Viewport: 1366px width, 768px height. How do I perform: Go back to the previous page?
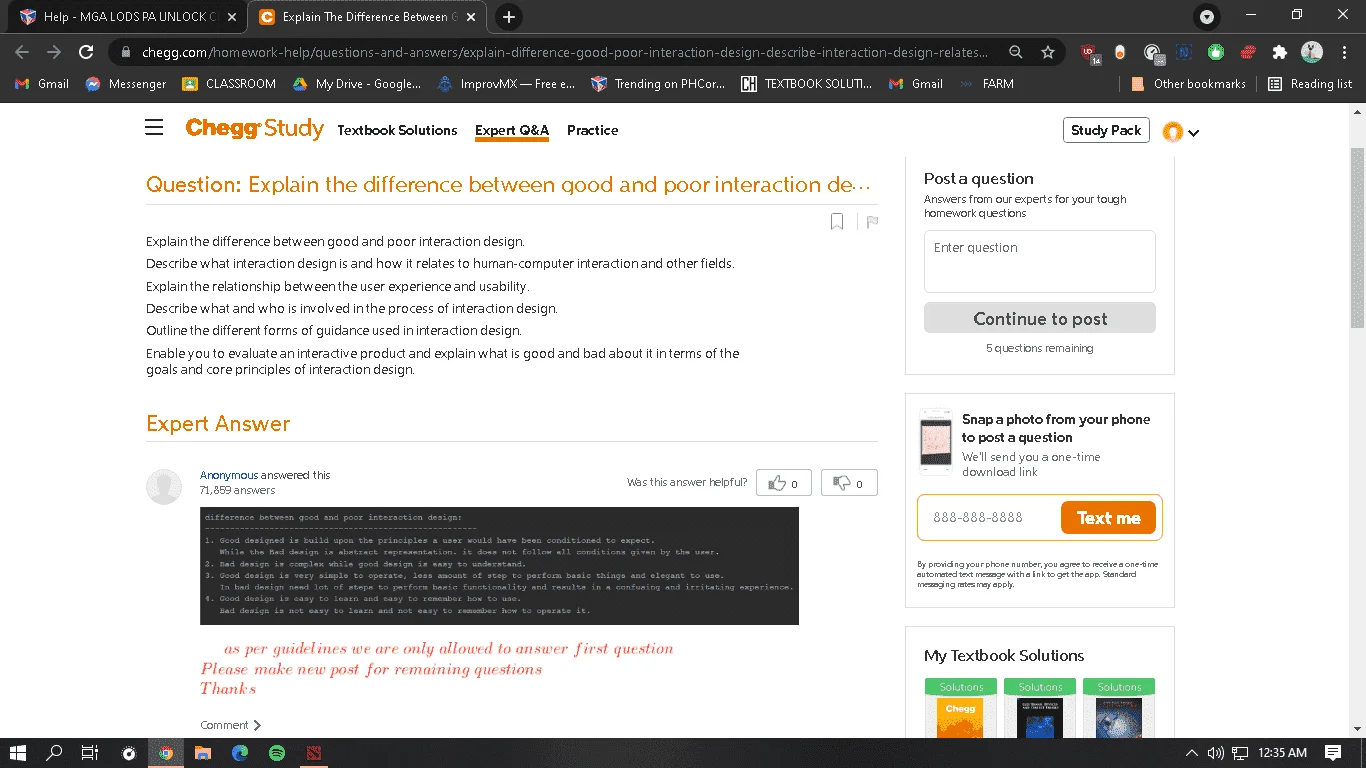[x=22, y=52]
